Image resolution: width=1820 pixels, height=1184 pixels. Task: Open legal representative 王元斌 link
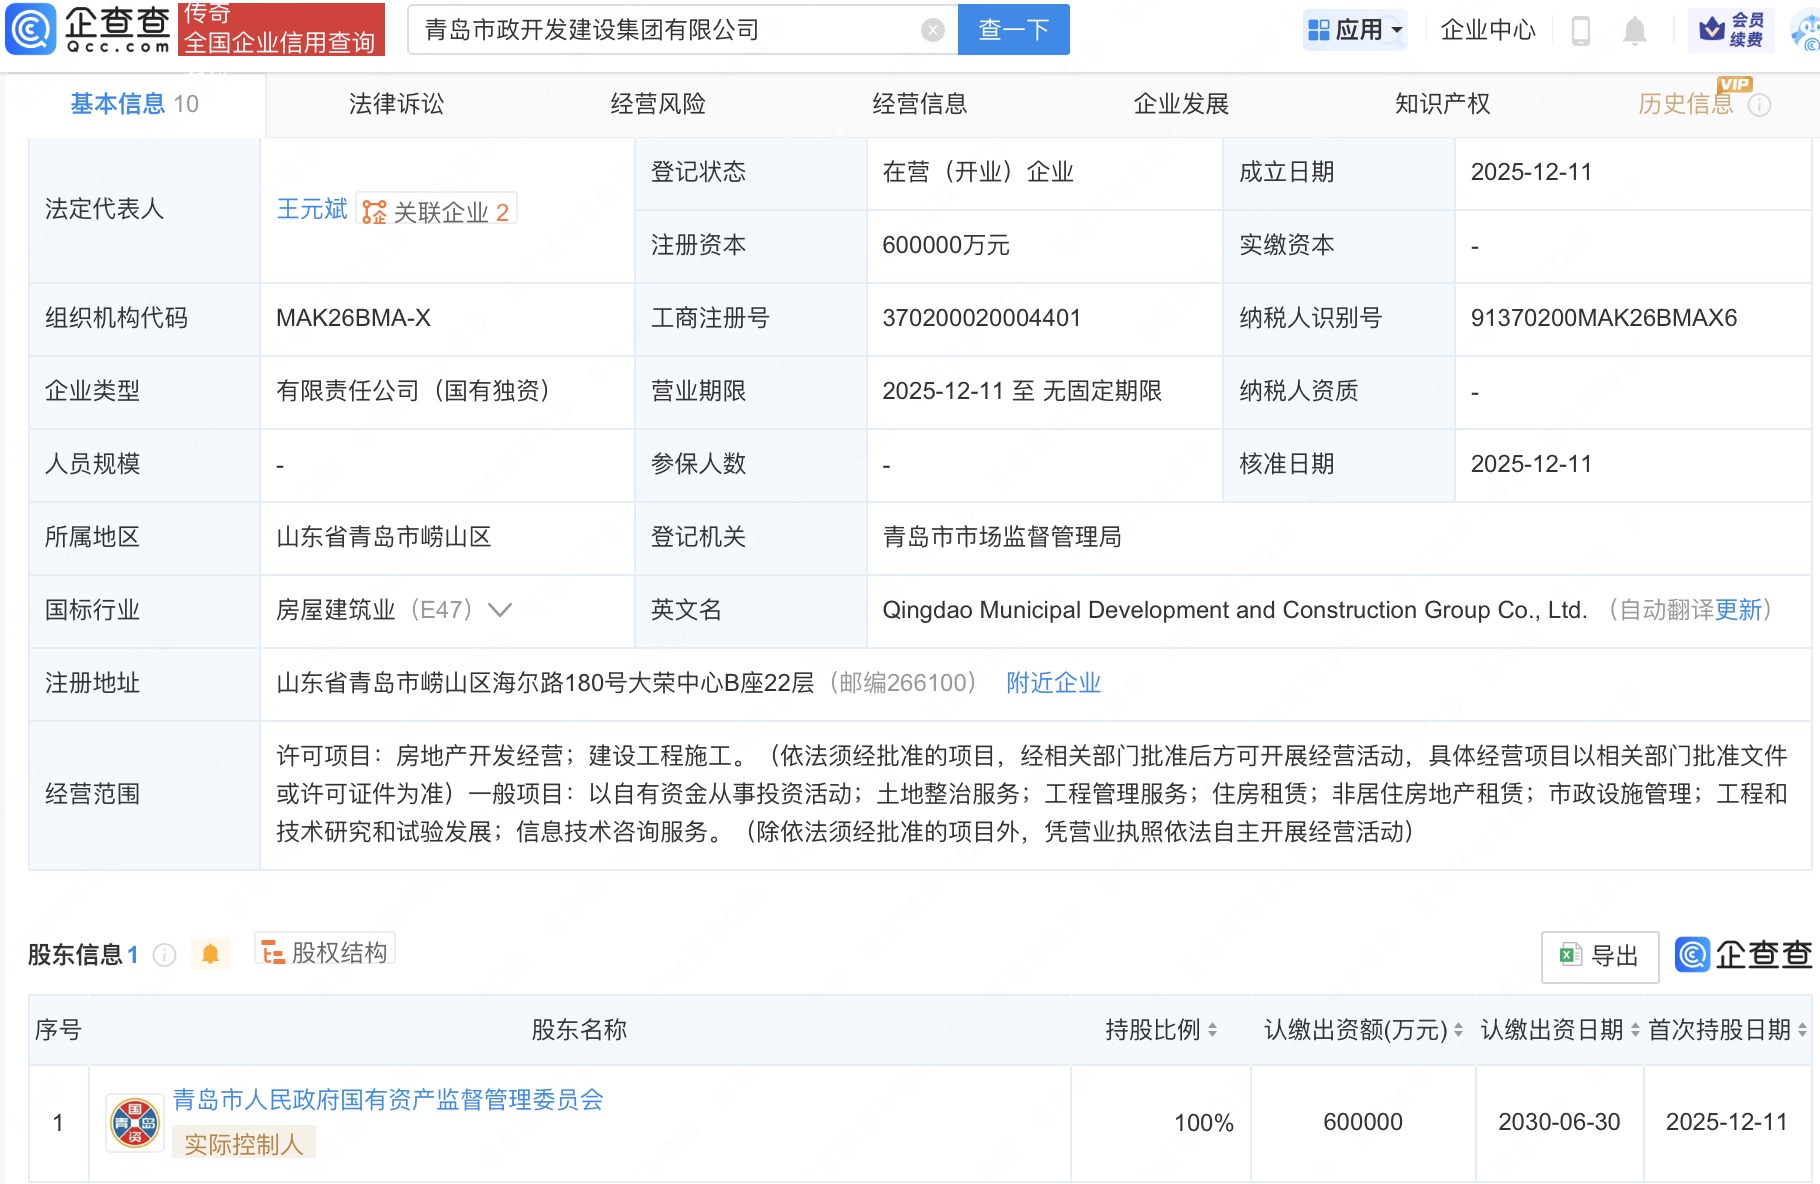312,209
